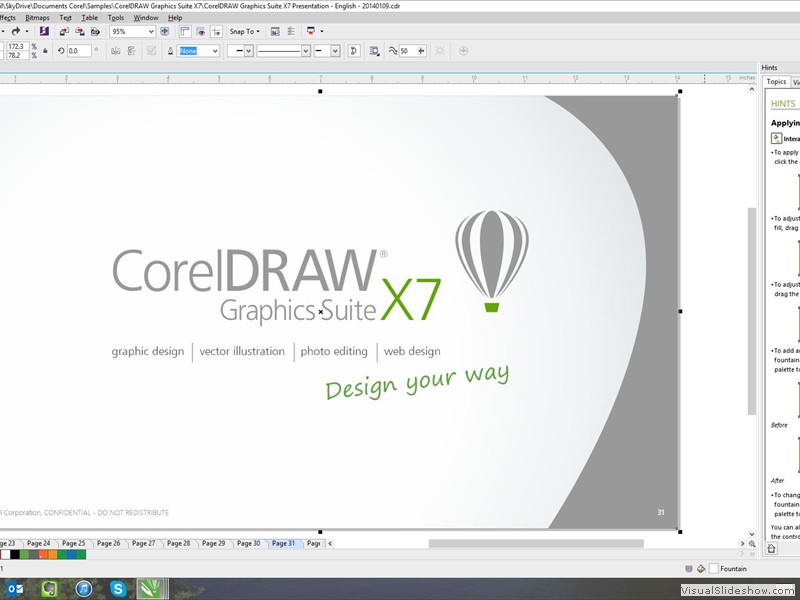Open the Text menu

(65, 18)
